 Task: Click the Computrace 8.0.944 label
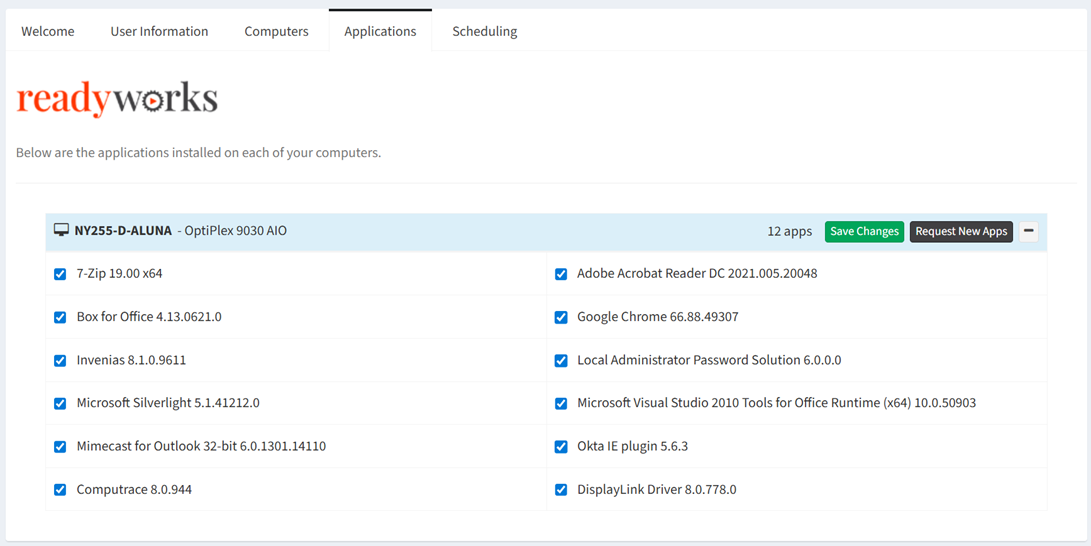(134, 490)
